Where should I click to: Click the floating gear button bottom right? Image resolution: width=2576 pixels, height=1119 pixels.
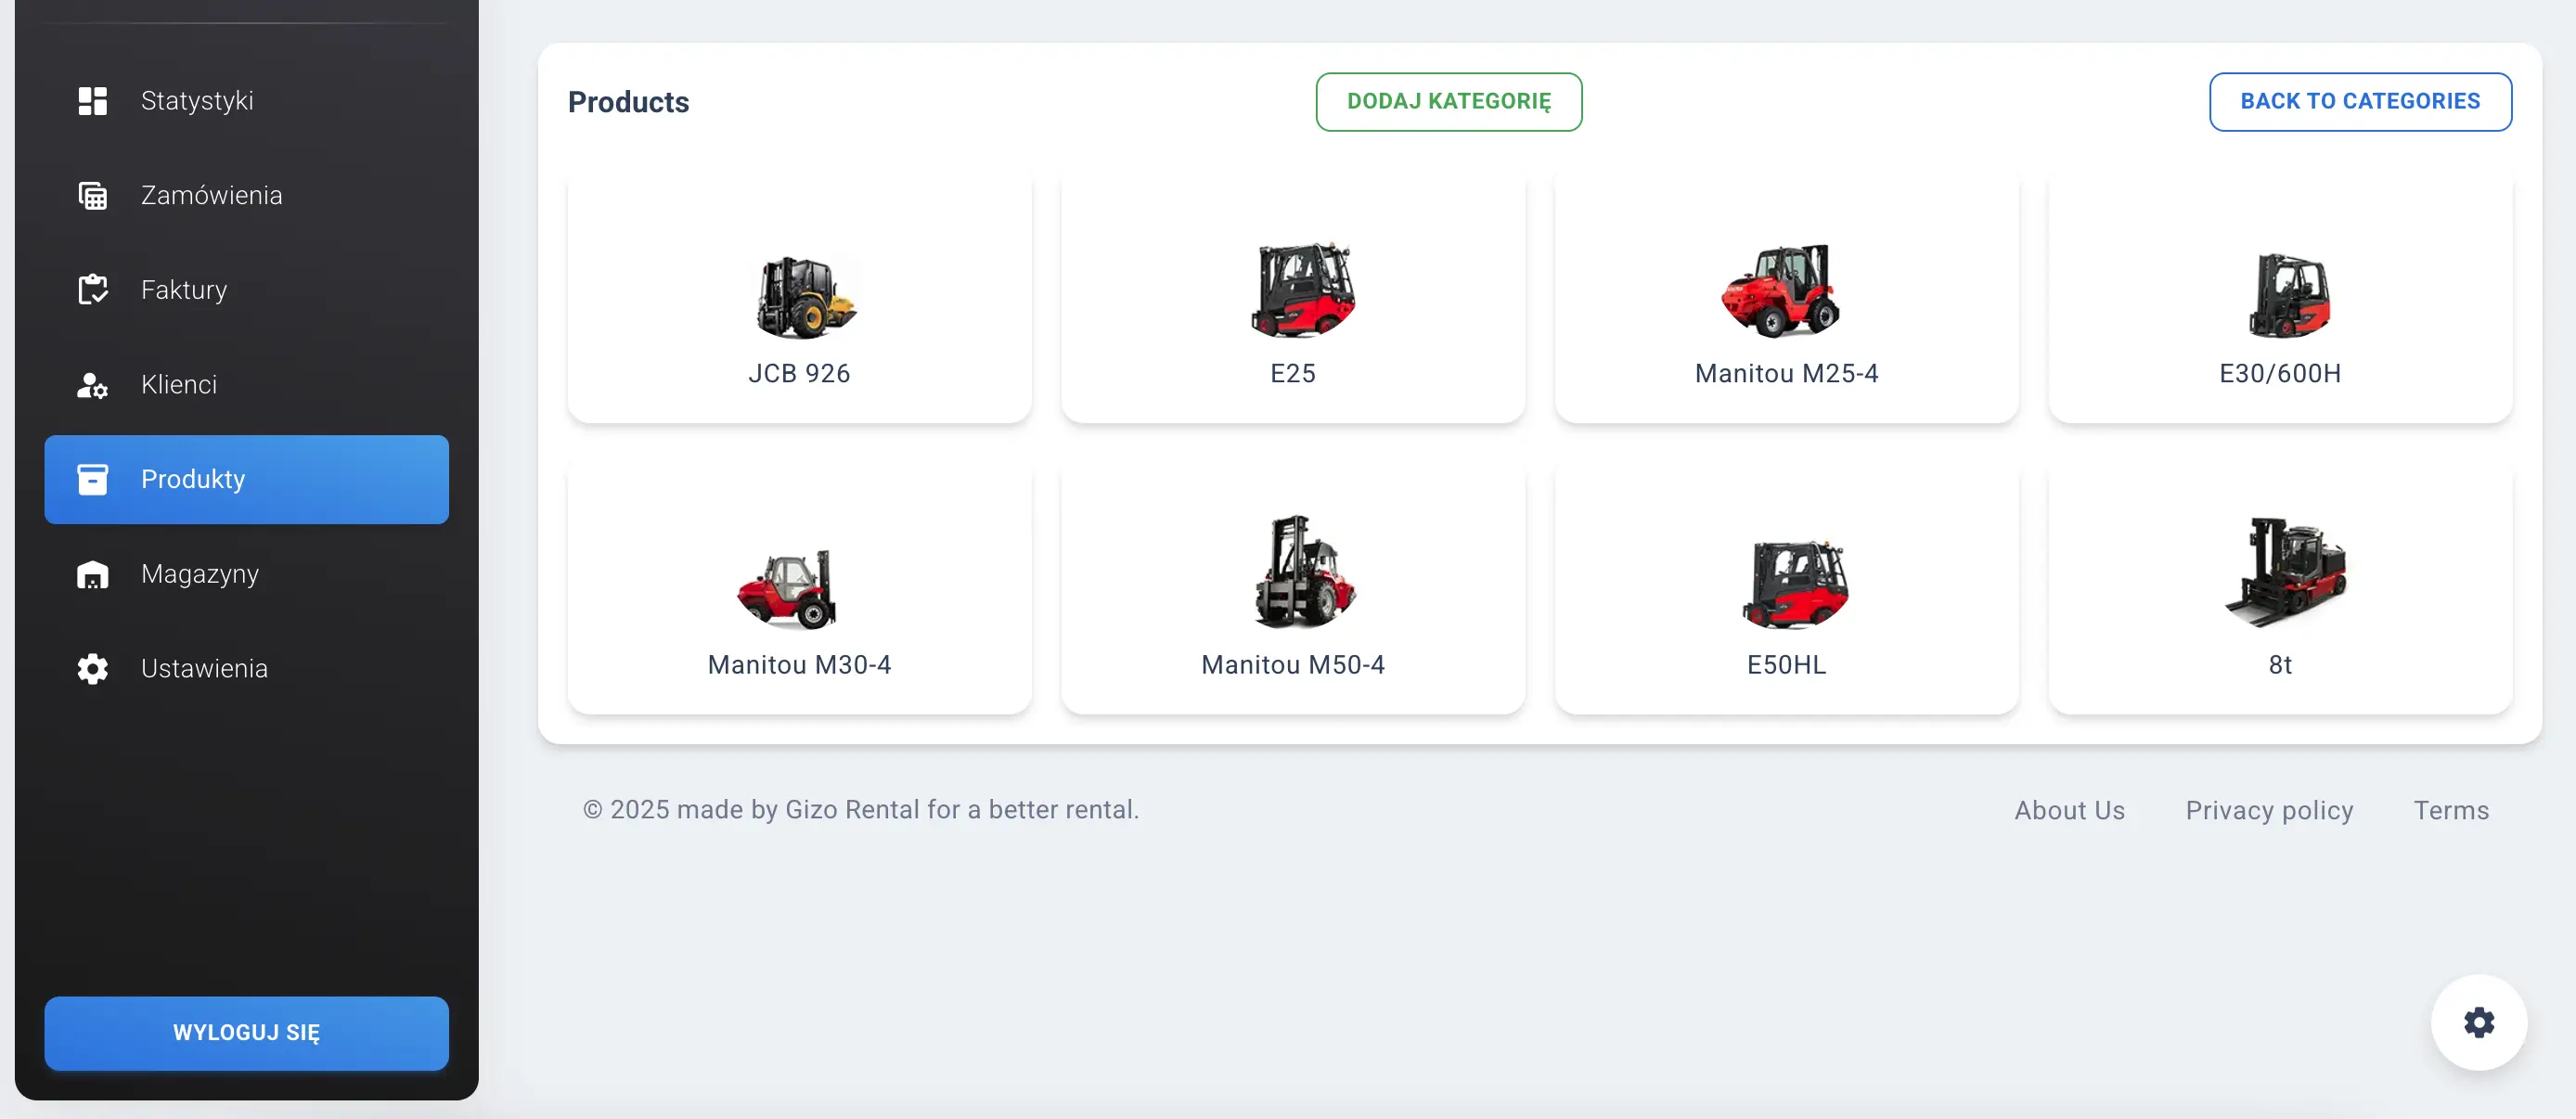pos(2479,1022)
